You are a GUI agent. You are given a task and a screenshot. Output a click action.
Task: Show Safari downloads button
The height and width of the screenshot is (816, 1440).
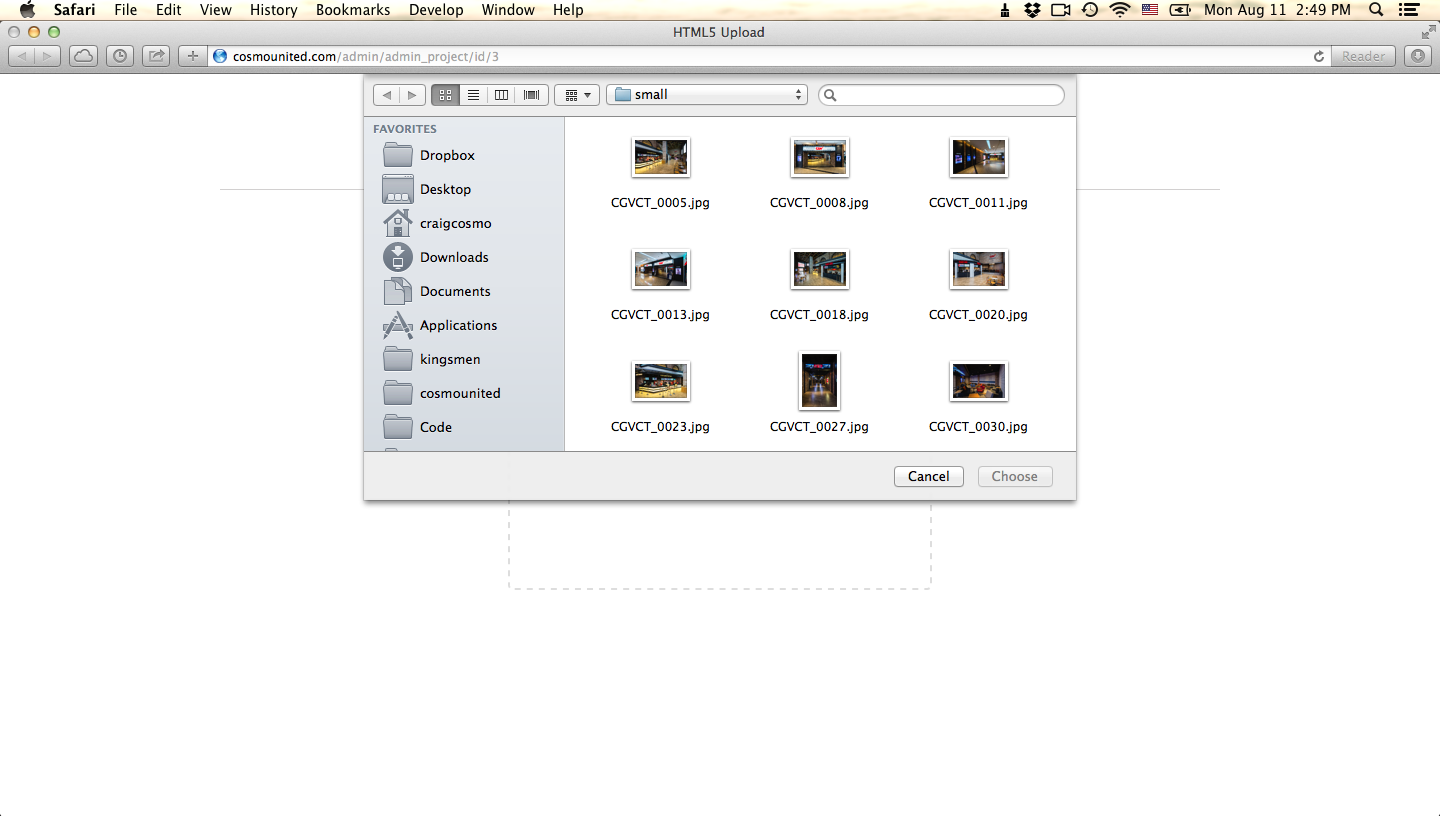[x=1417, y=56]
